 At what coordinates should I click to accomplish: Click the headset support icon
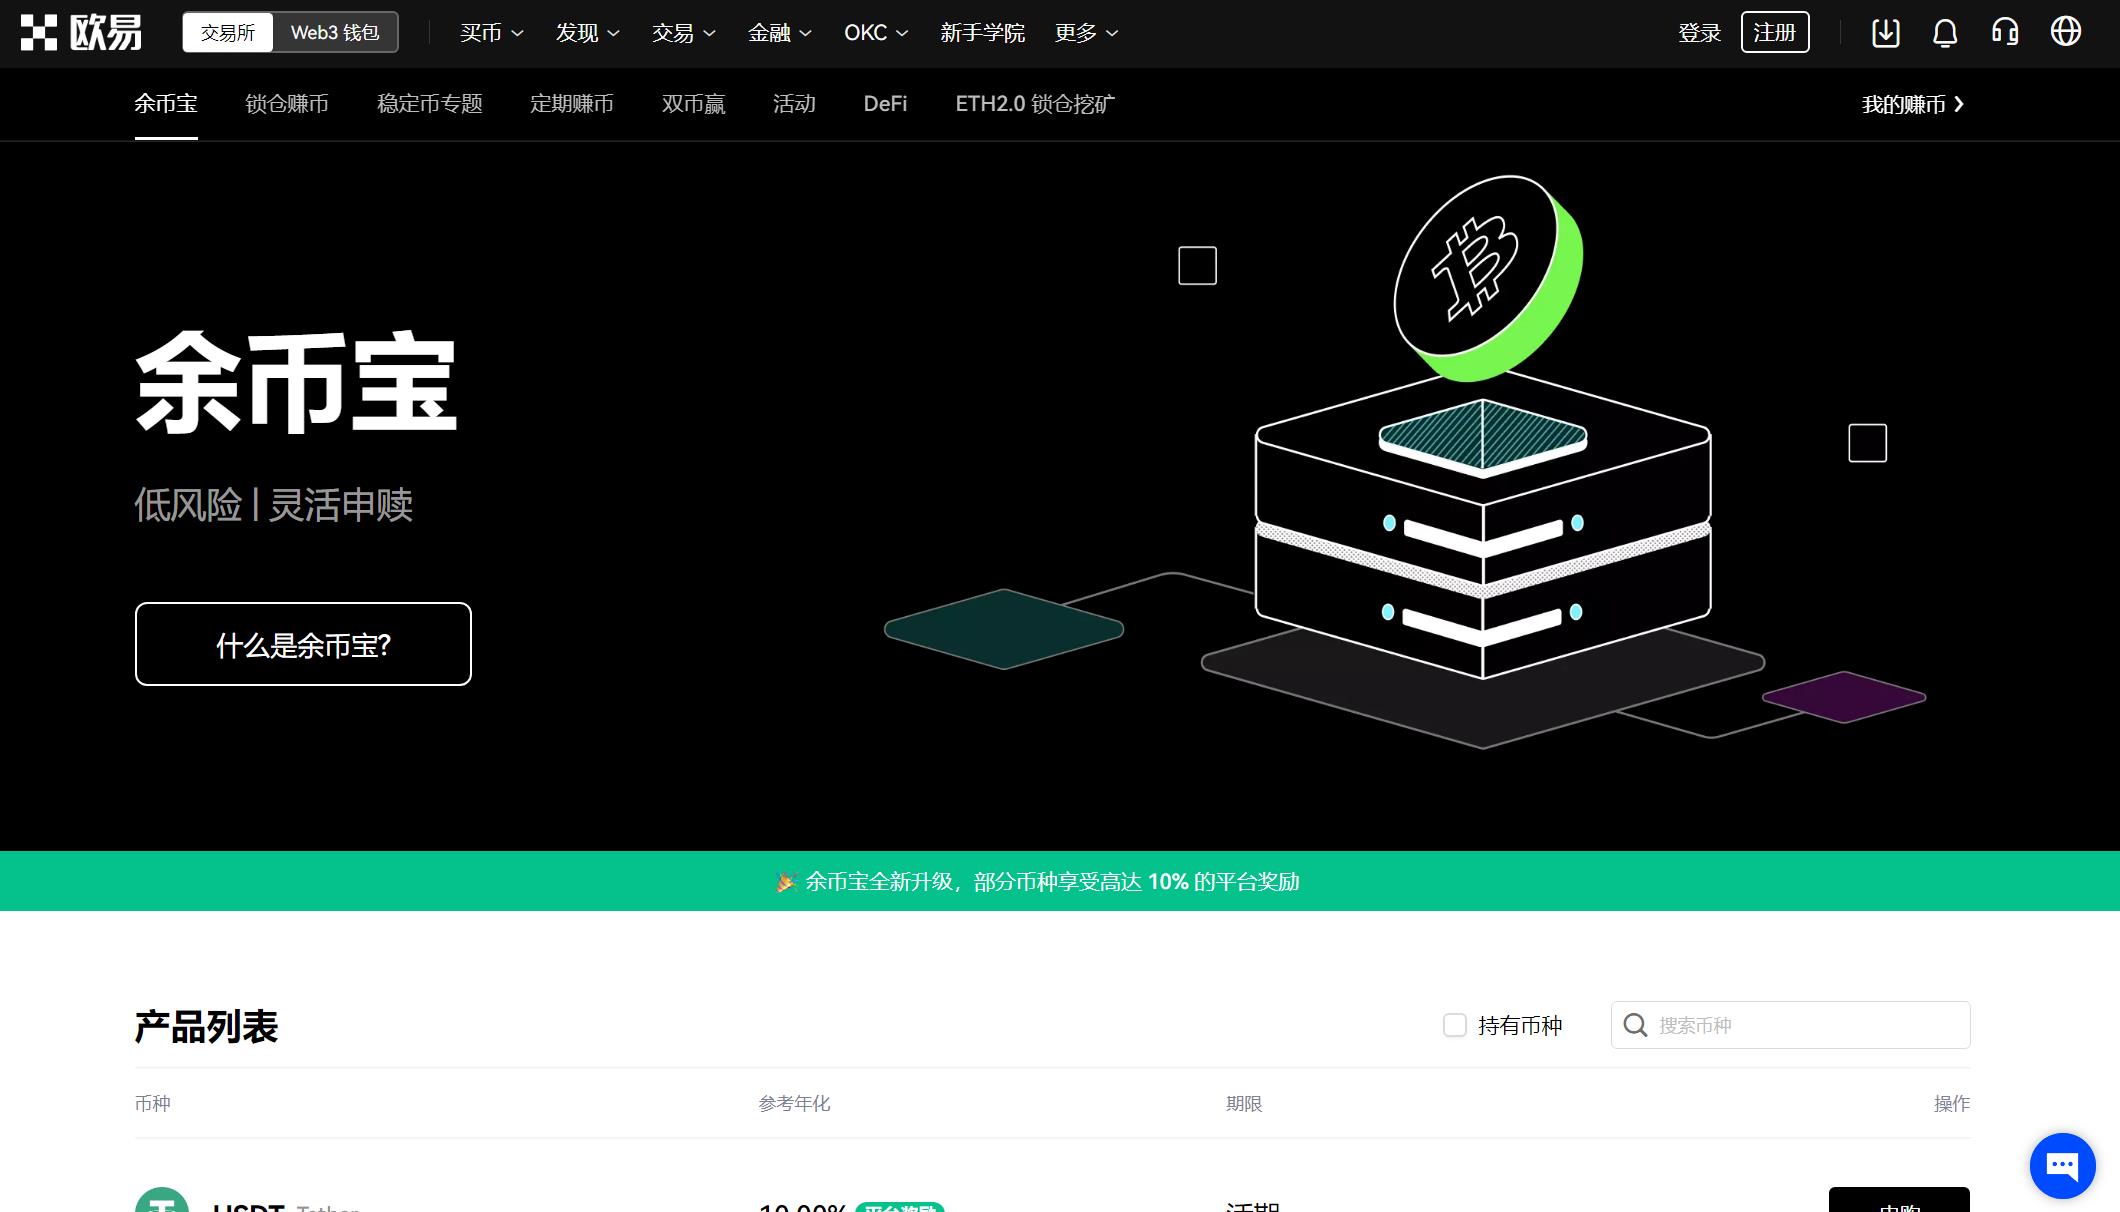(x=2005, y=33)
